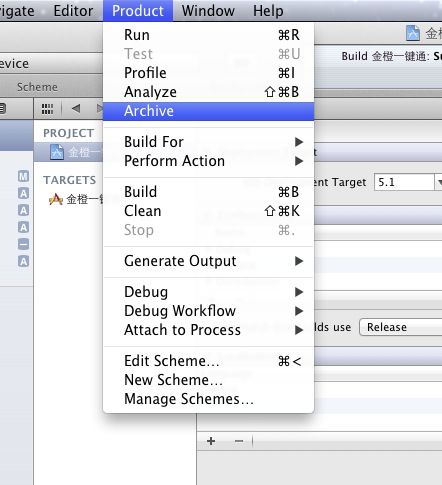Expand the Perform Action submenu

(208, 161)
